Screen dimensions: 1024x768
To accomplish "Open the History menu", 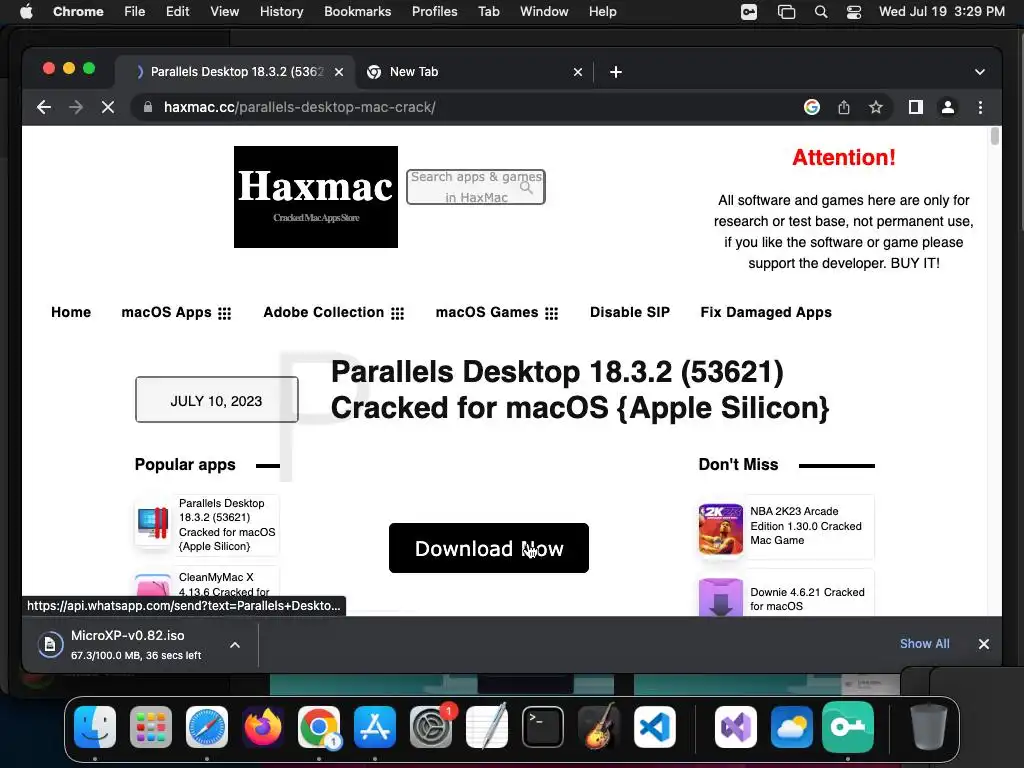I will point(281,11).
